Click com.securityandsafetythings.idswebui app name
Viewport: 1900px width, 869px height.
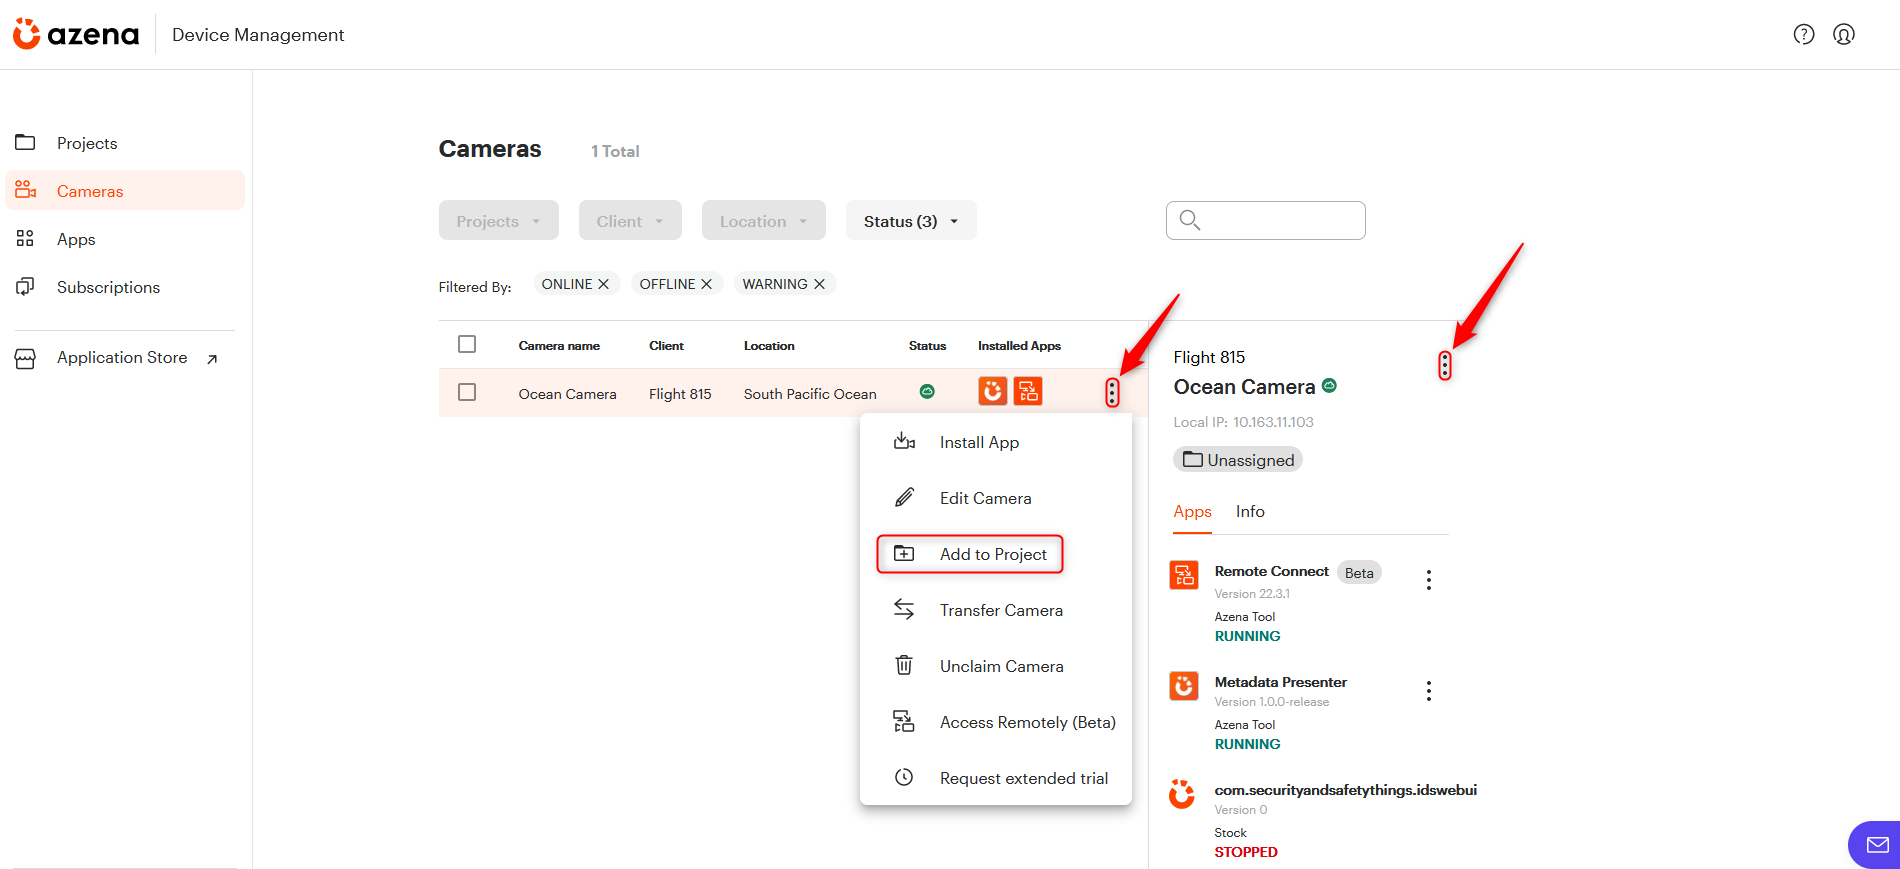point(1345,790)
